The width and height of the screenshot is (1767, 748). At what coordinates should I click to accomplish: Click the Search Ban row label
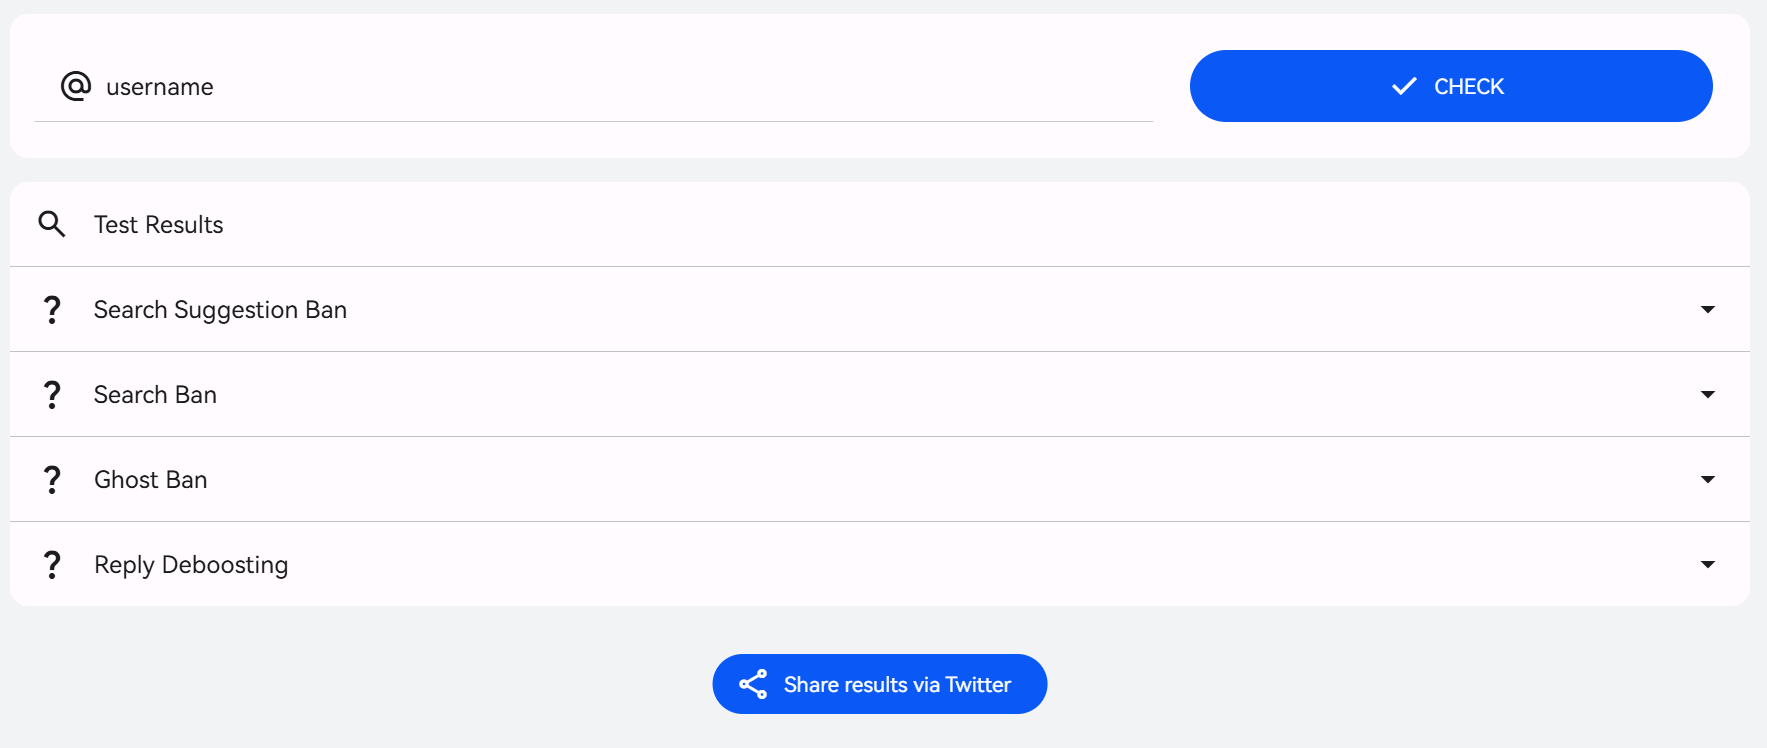click(x=155, y=394)
